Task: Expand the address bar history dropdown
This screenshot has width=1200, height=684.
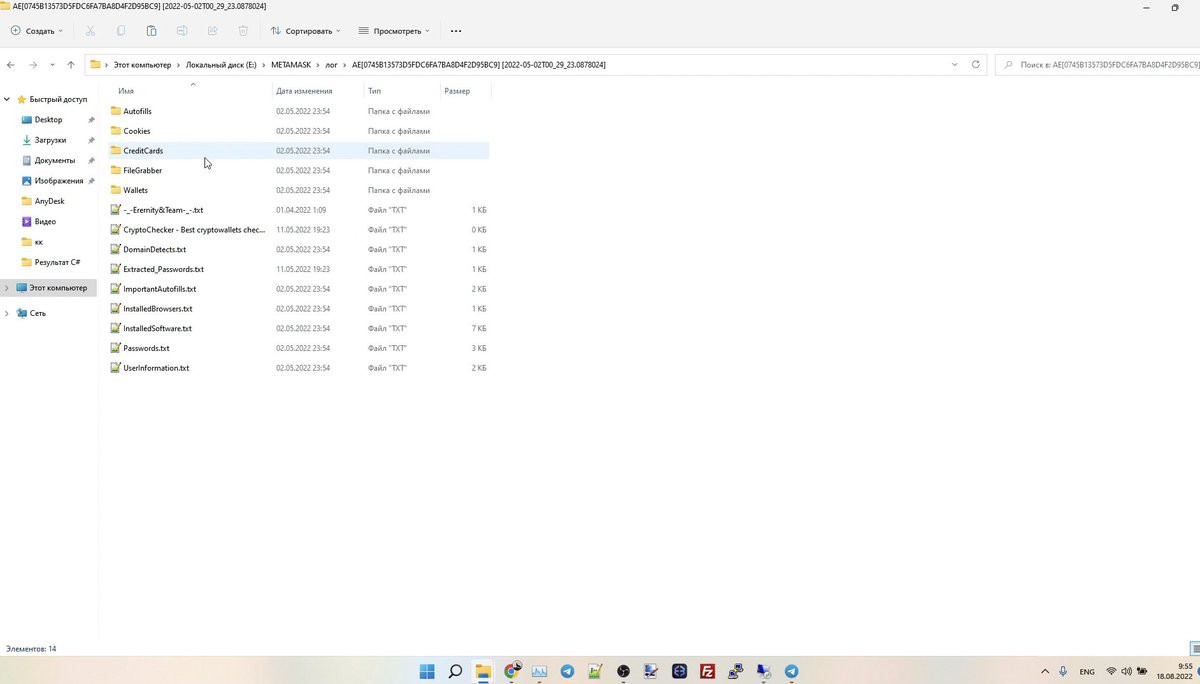Action: [x=955, y=65]
